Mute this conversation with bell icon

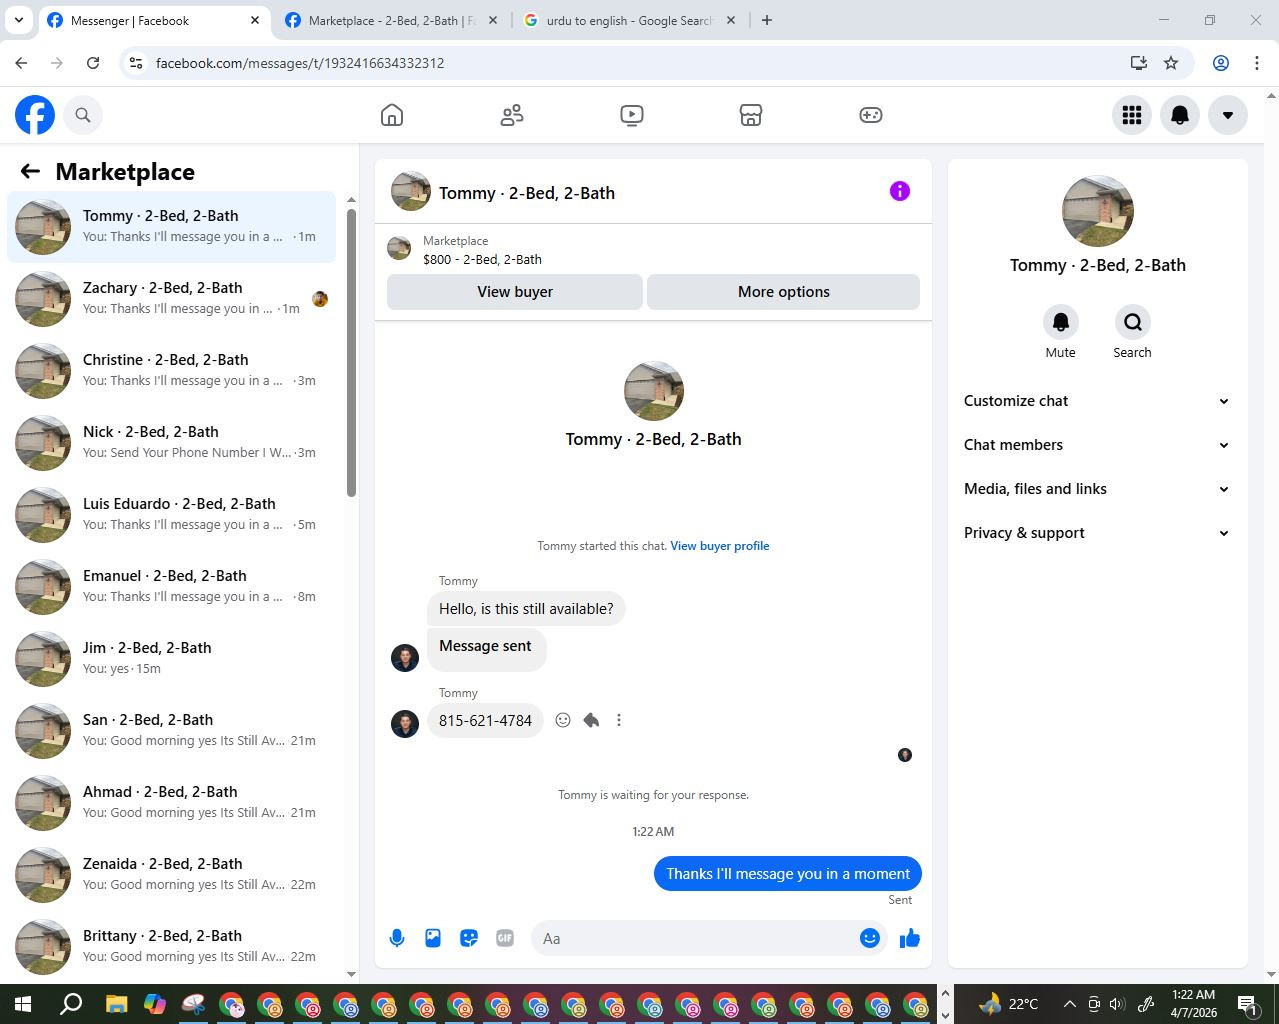coord(1061,322)
